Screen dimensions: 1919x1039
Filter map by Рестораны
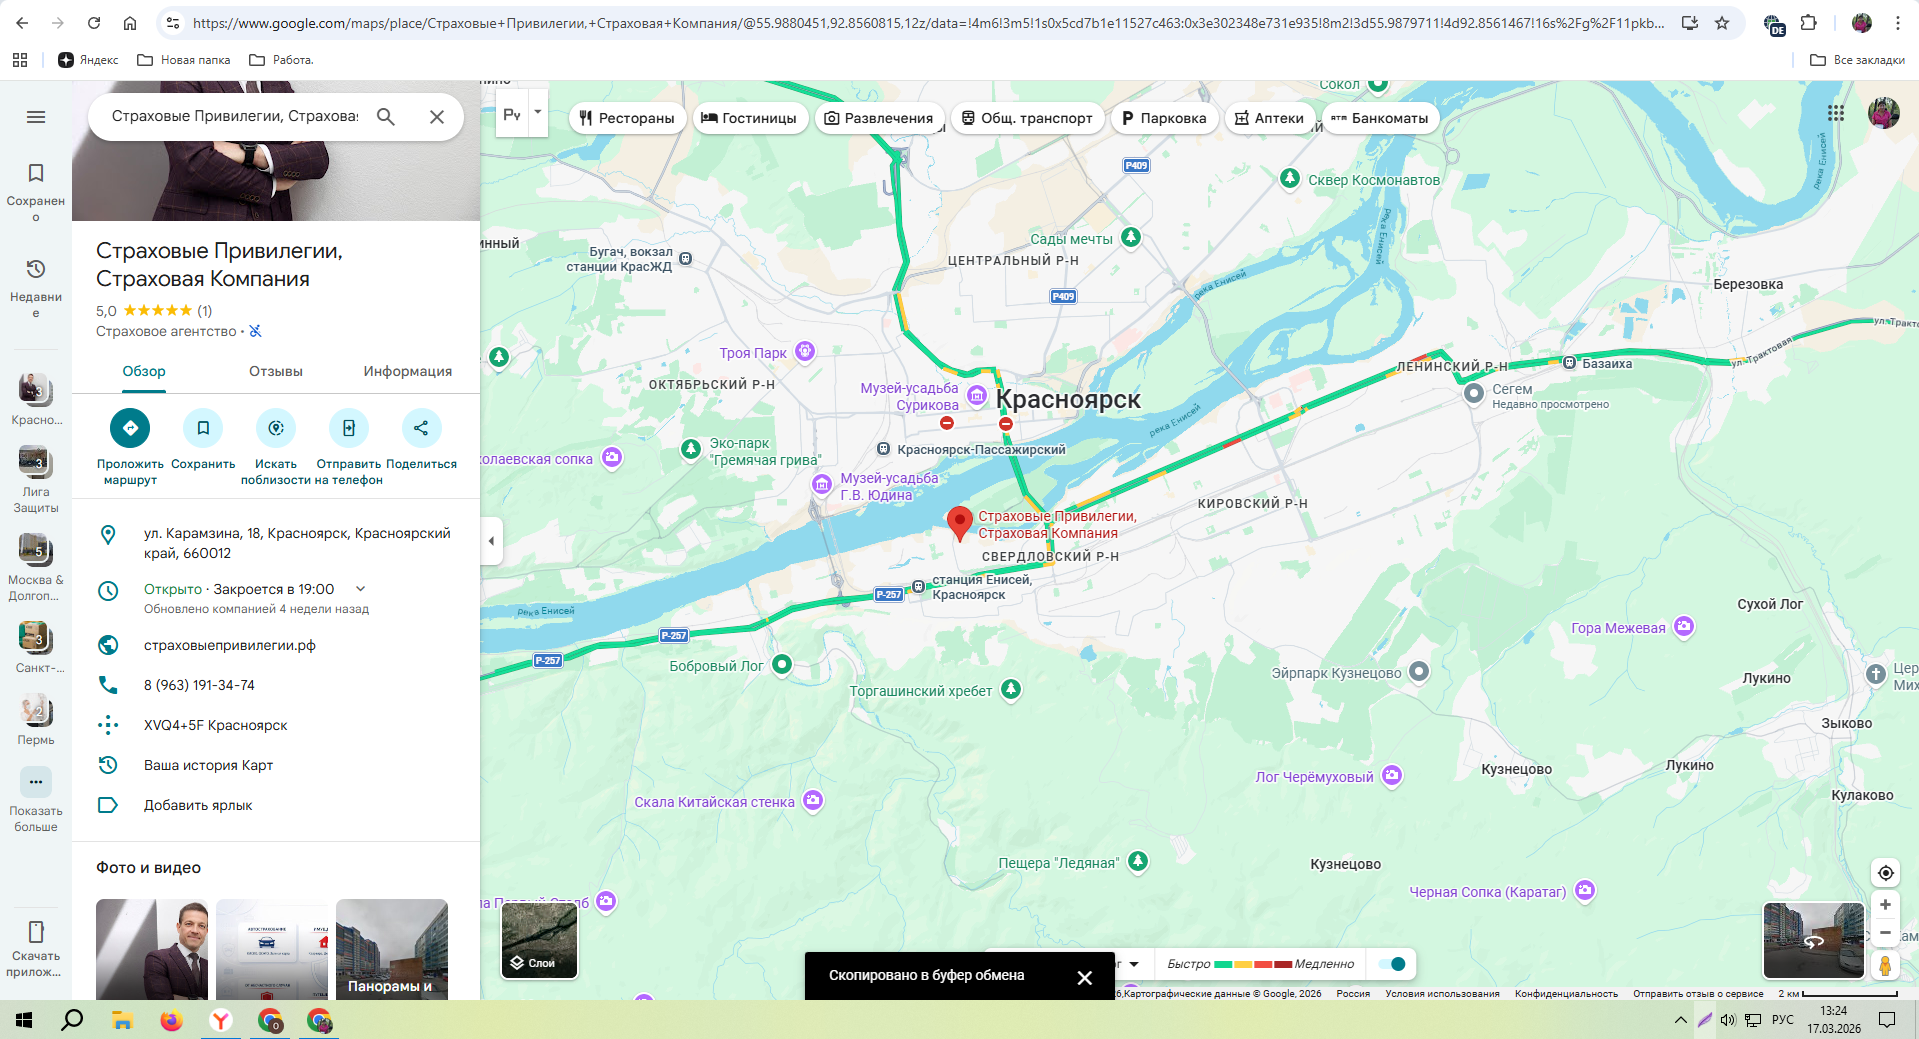click(627, 118)
